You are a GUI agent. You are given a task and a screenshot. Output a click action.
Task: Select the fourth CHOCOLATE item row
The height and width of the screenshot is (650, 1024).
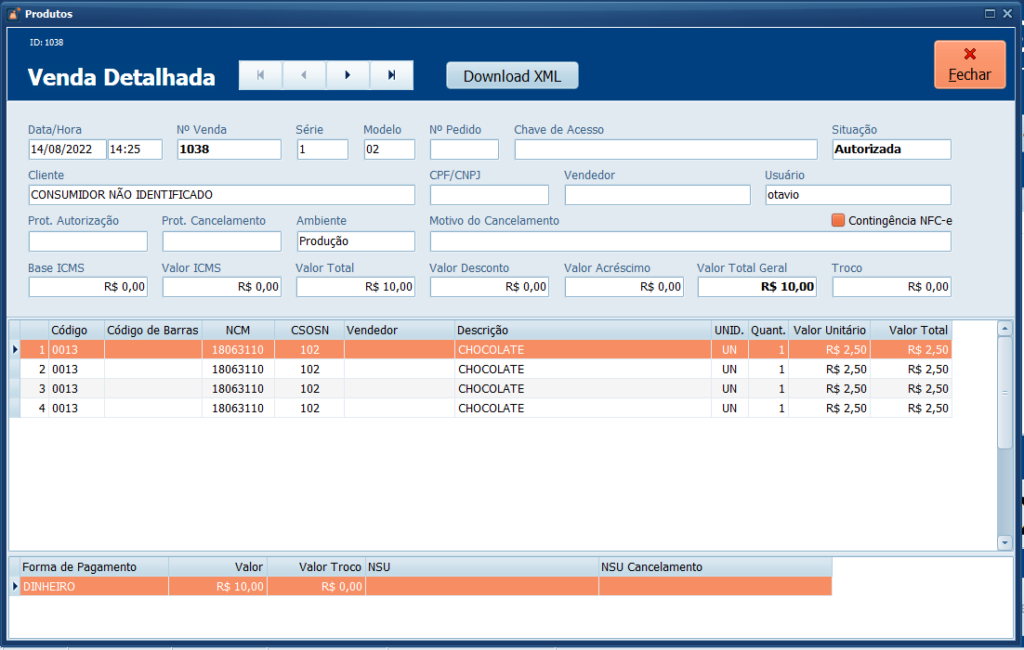tap(490, 408)
